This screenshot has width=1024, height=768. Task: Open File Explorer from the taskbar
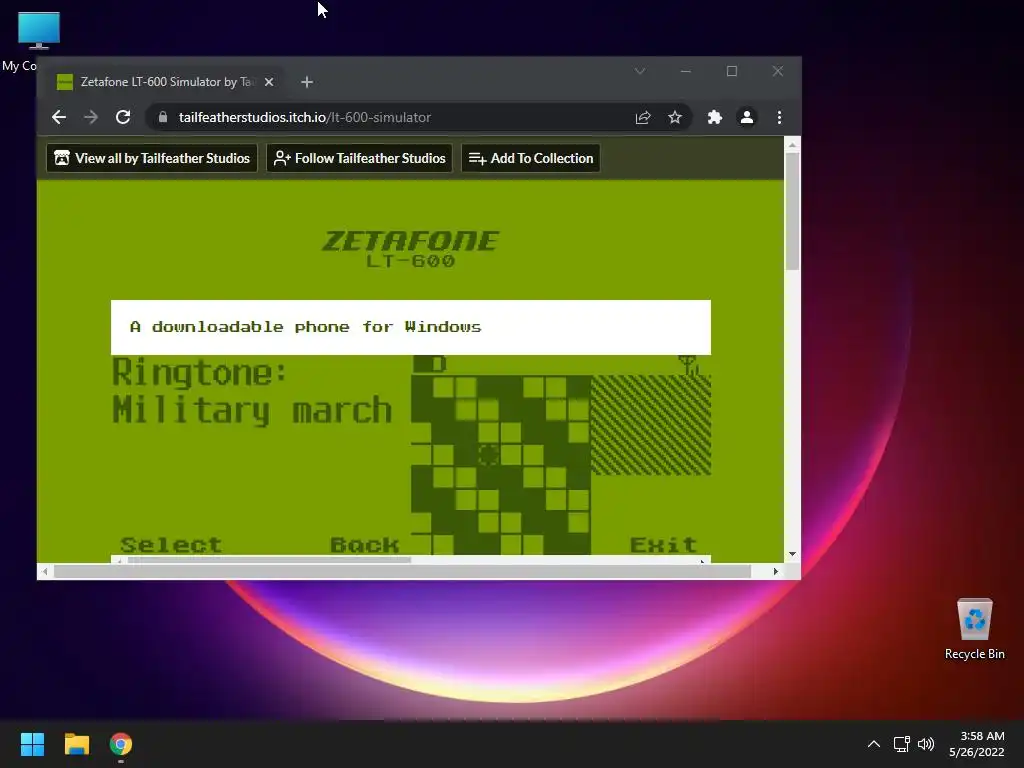76,744
